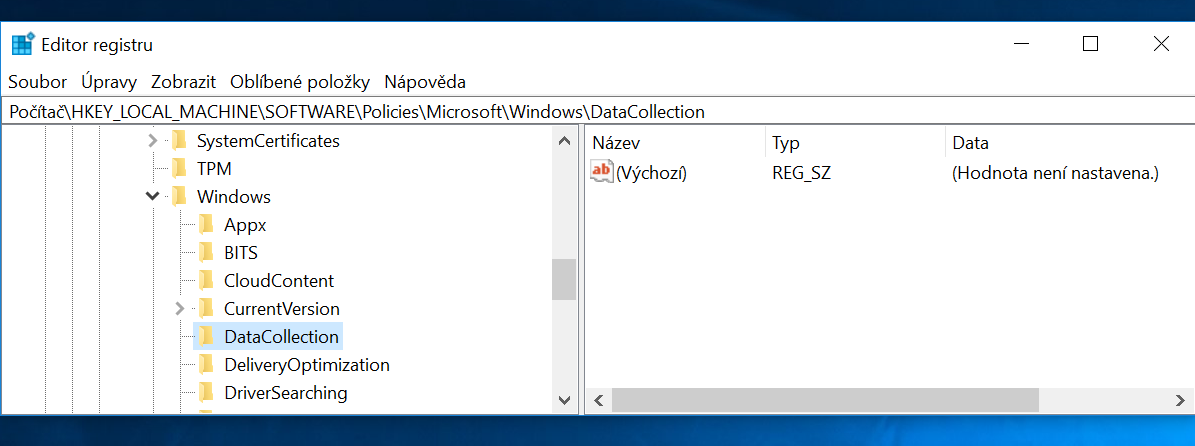
Task: Click the string value icon beside (Výchozí)
Action: click(x=602, y=172)
